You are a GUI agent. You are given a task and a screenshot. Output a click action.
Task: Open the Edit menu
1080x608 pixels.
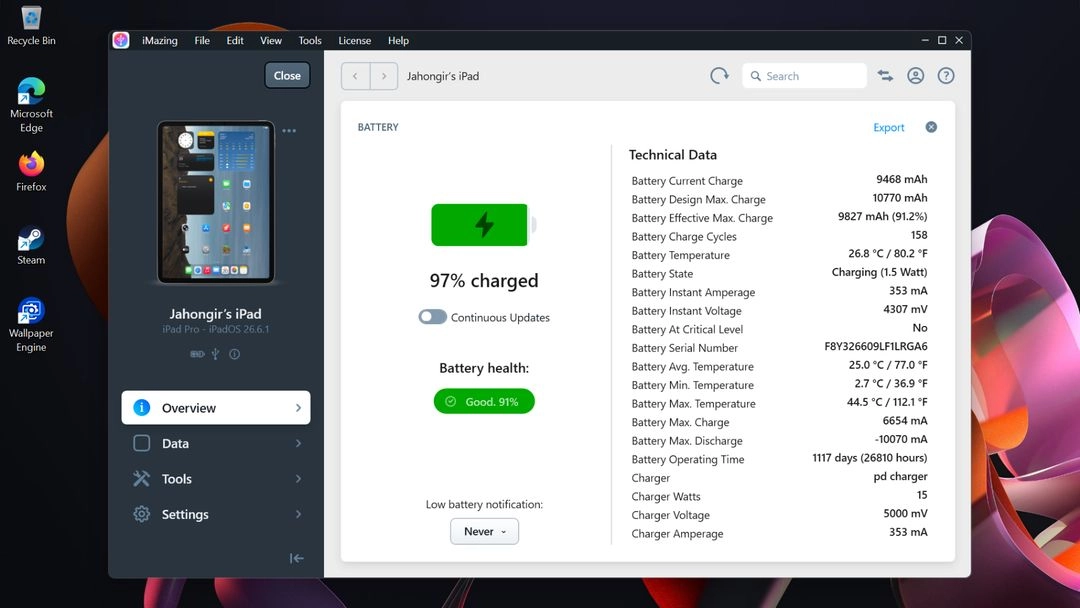235,41
